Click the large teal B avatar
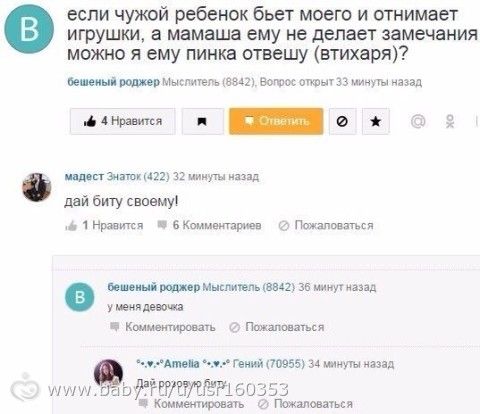This screenshot has height=414, width=480. pos(29,29)
